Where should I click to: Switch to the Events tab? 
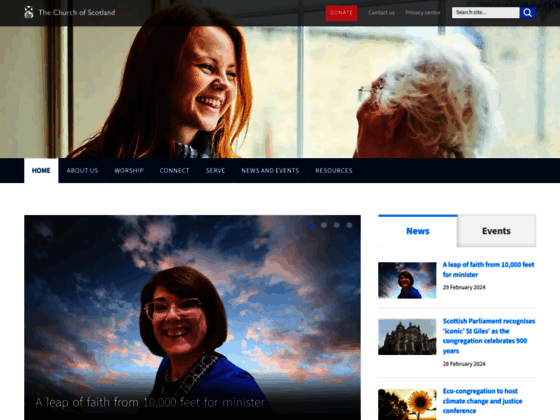(x=496, y=231)
